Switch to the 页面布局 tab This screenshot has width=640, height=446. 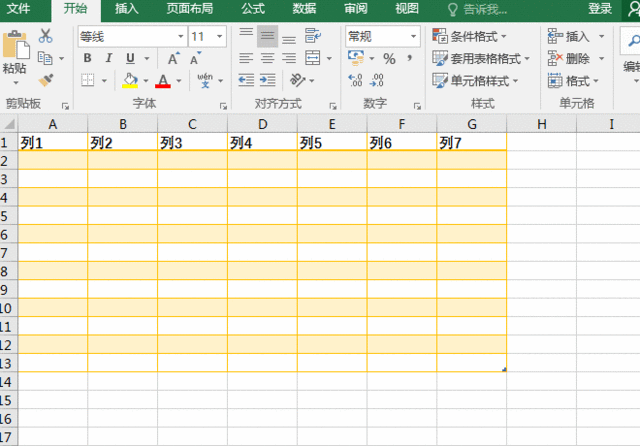coord(189,9)
